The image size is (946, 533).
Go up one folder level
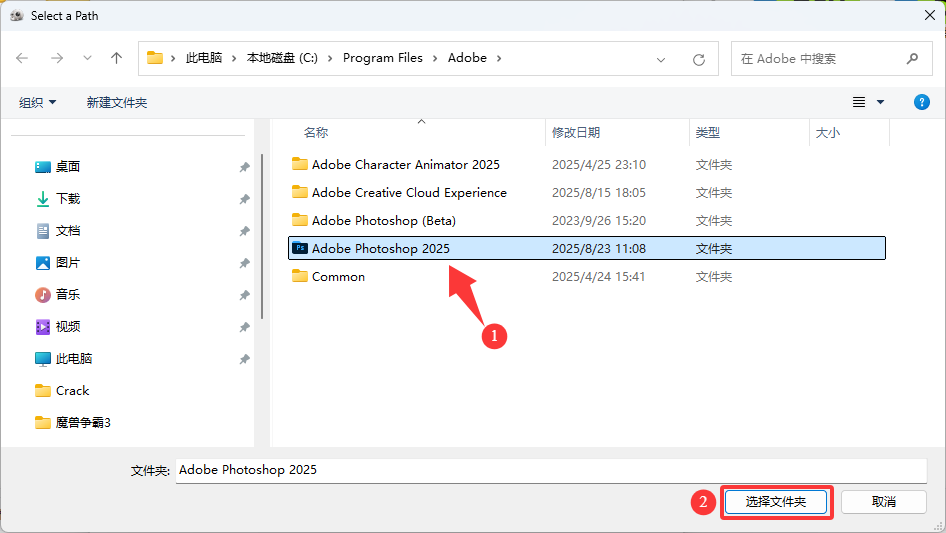116,58
